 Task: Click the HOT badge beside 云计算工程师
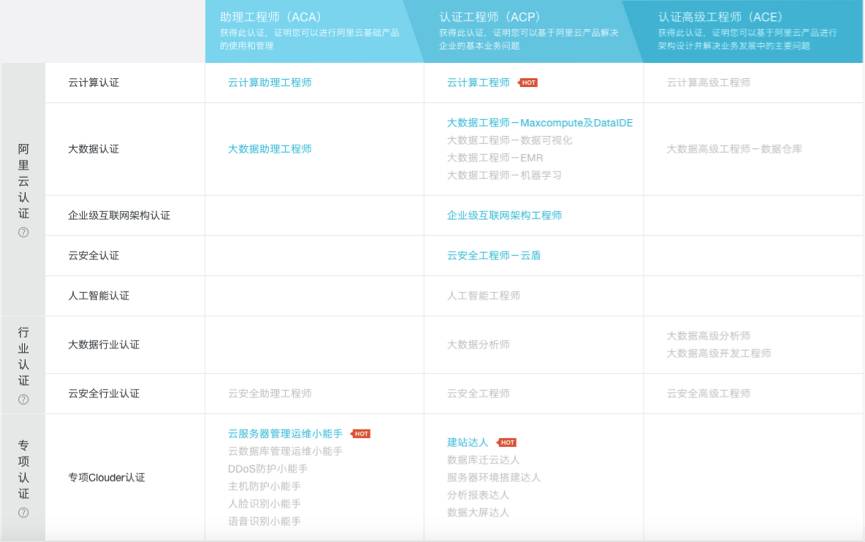click(x=528, y=83)
